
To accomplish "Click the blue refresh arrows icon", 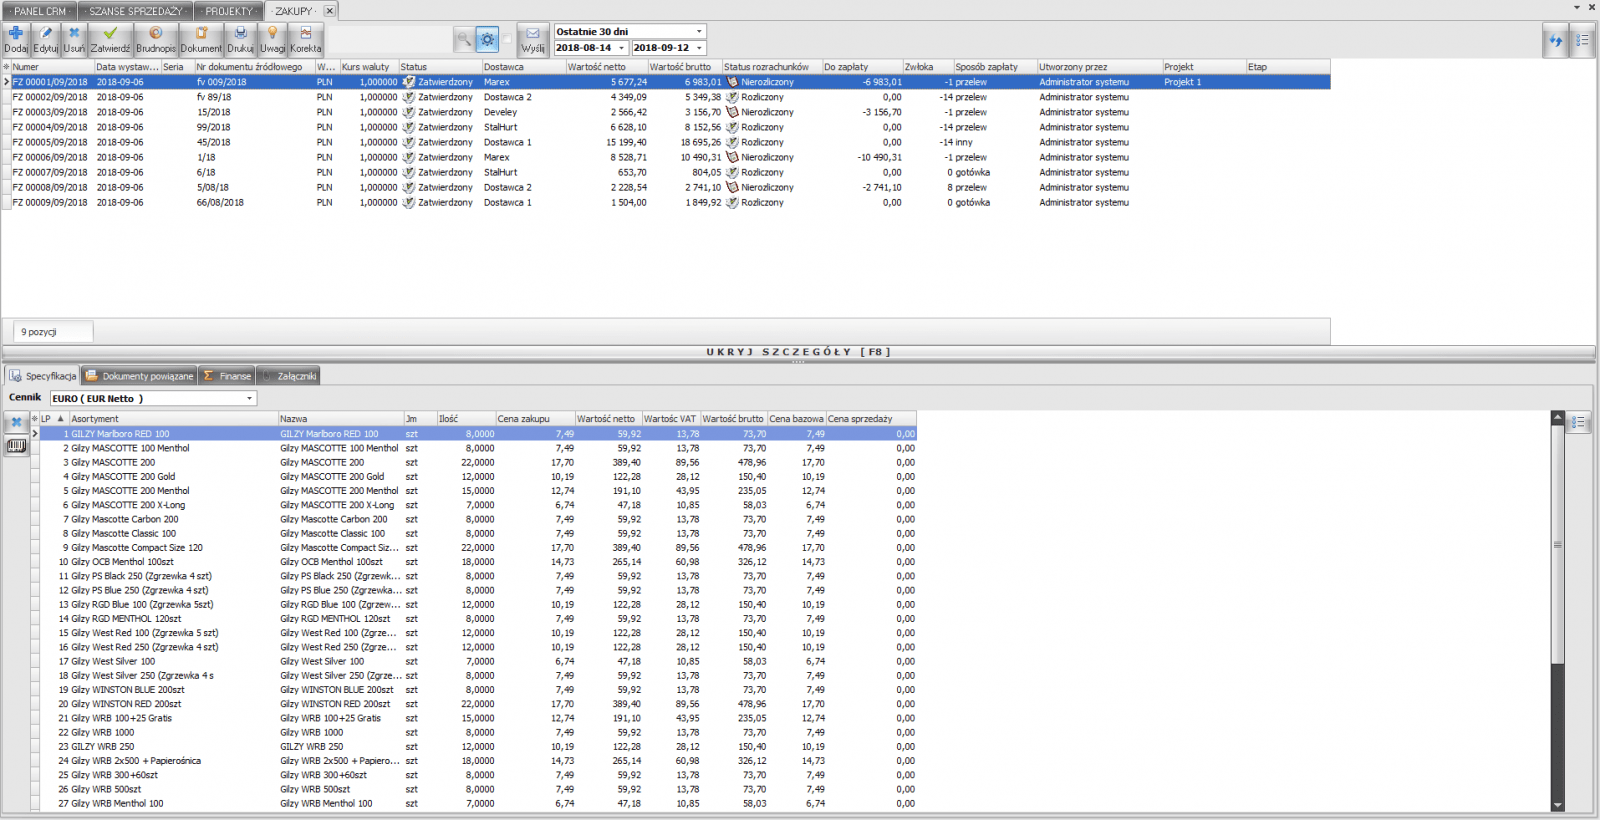I will (x=1555, y=41).
